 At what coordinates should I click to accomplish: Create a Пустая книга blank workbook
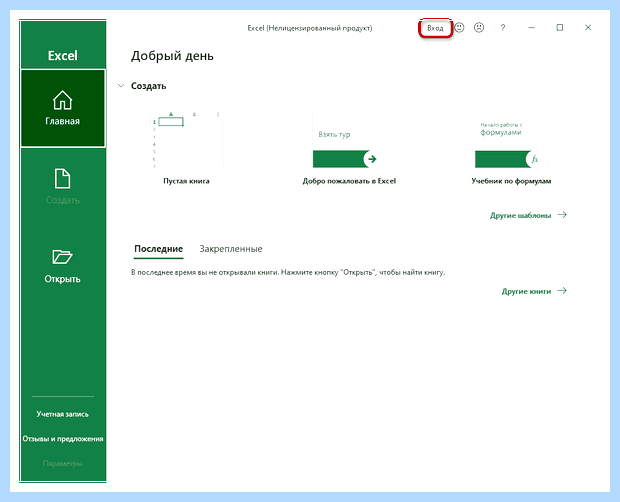pos(186,148)
